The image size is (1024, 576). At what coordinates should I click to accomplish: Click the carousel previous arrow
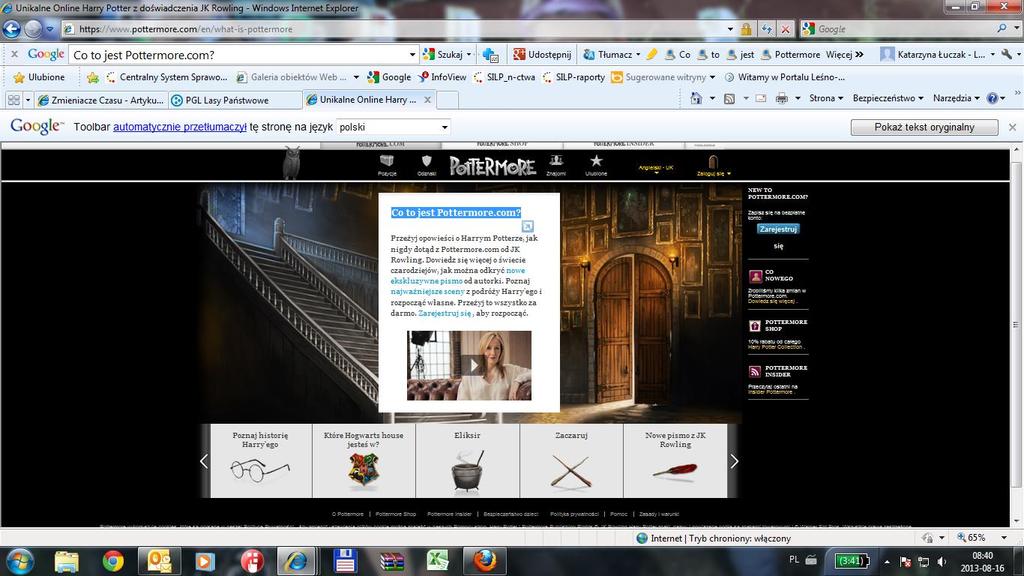tap(204, 461)
